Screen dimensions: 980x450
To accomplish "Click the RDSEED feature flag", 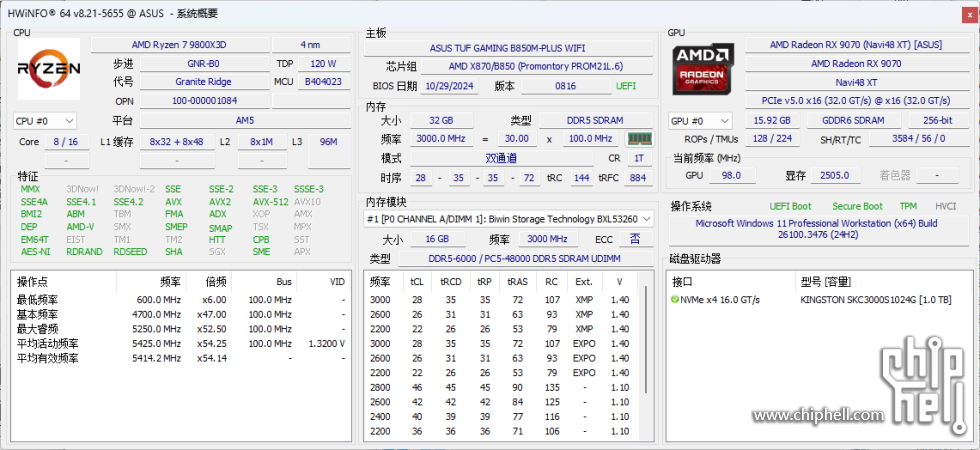I will coord(131,252).
